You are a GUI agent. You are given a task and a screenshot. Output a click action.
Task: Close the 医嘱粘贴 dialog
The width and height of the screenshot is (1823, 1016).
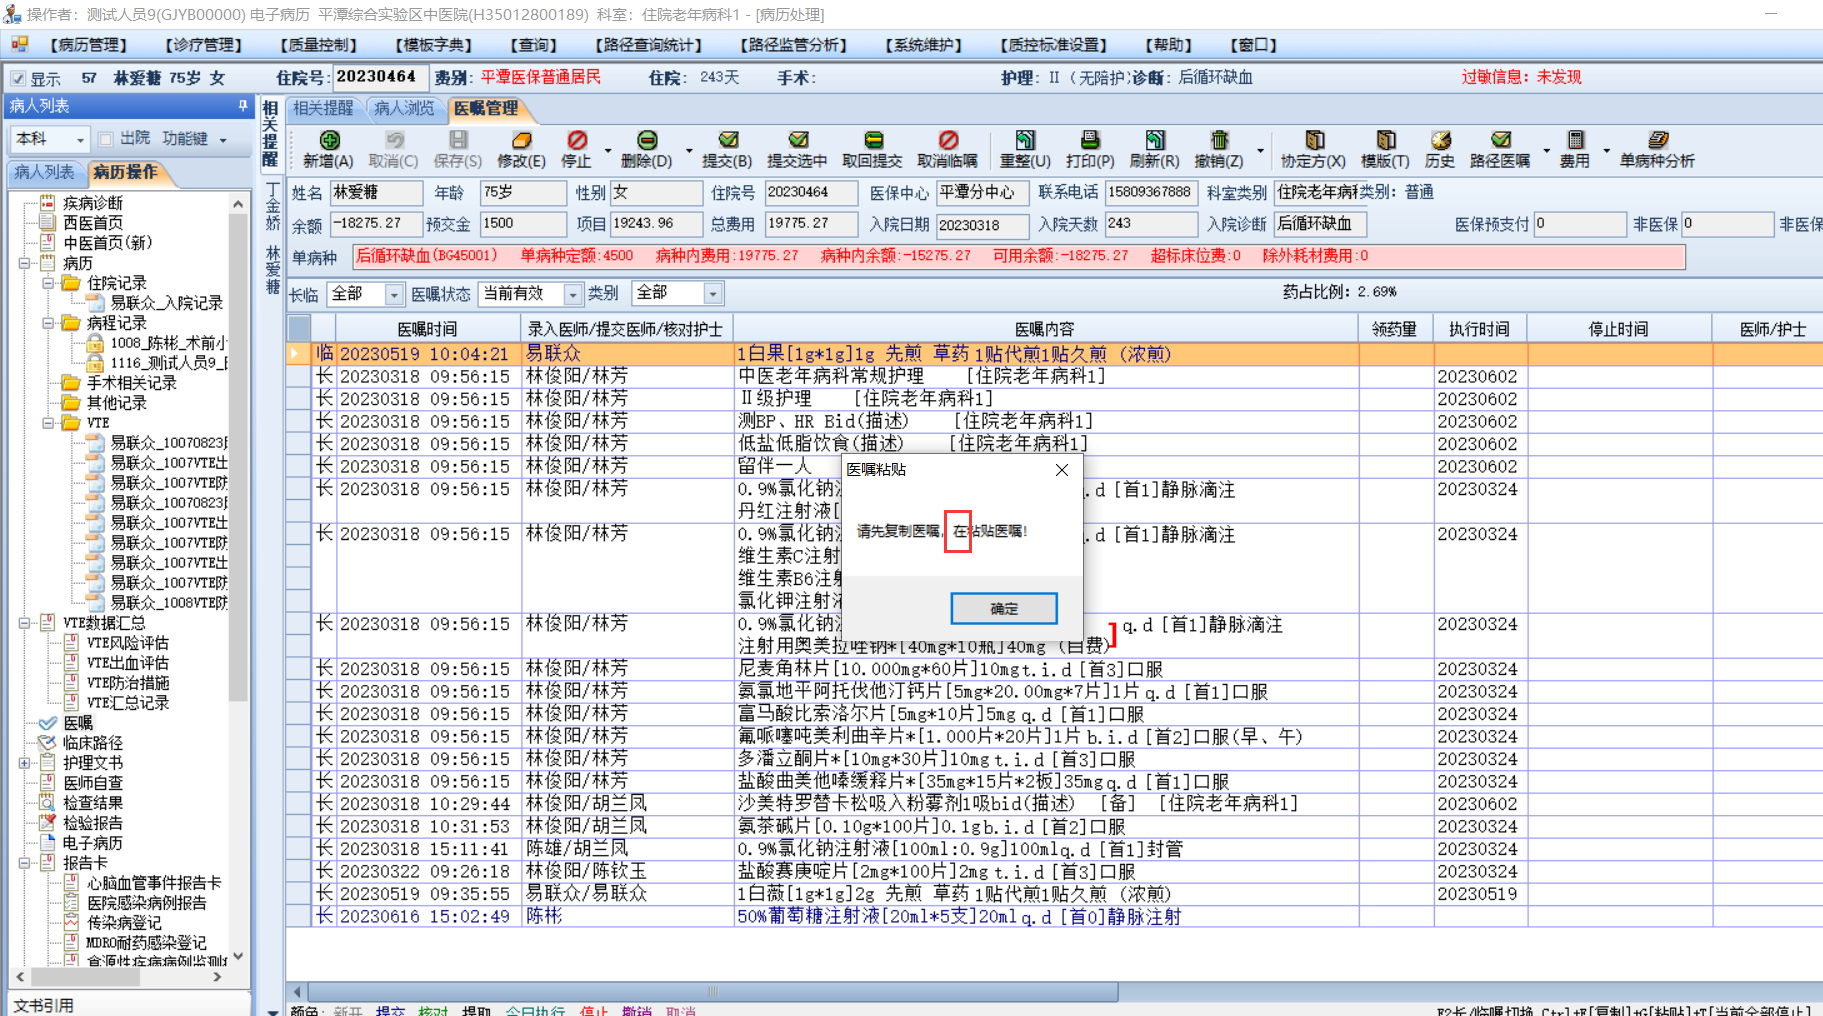pyautogui.click(x=1062, y=470)
